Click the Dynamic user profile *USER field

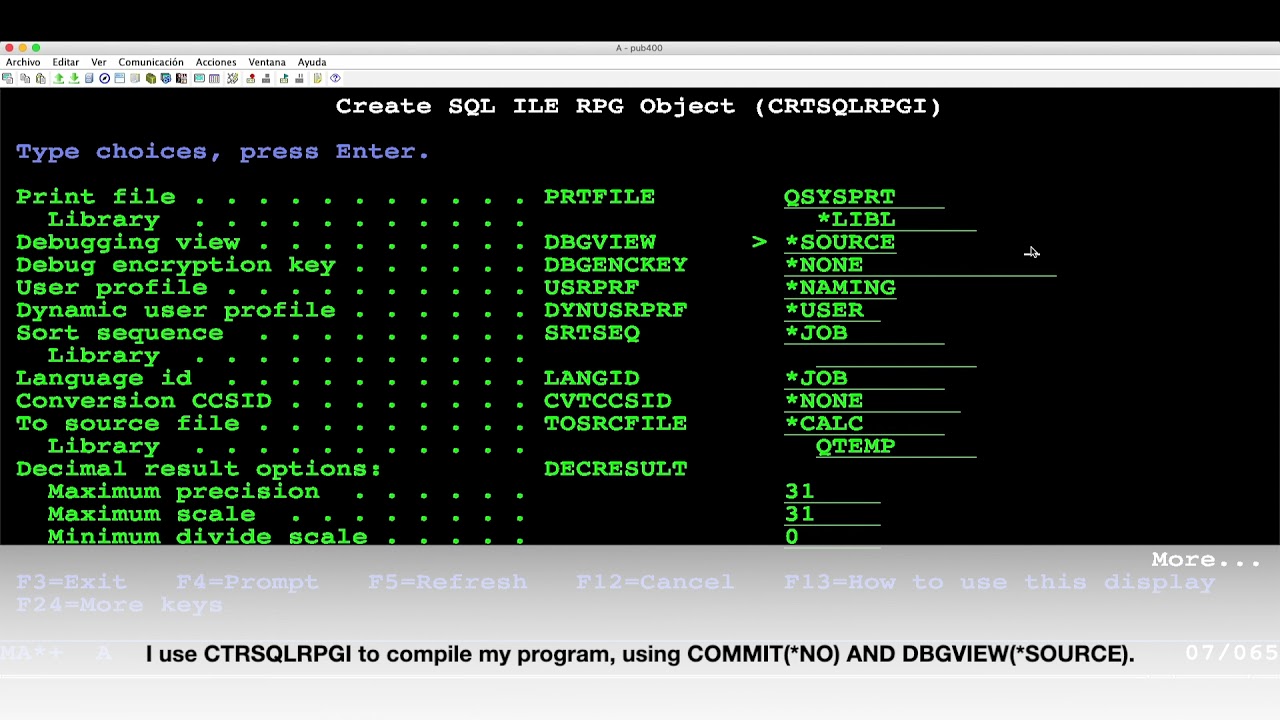tap(832, 310)
